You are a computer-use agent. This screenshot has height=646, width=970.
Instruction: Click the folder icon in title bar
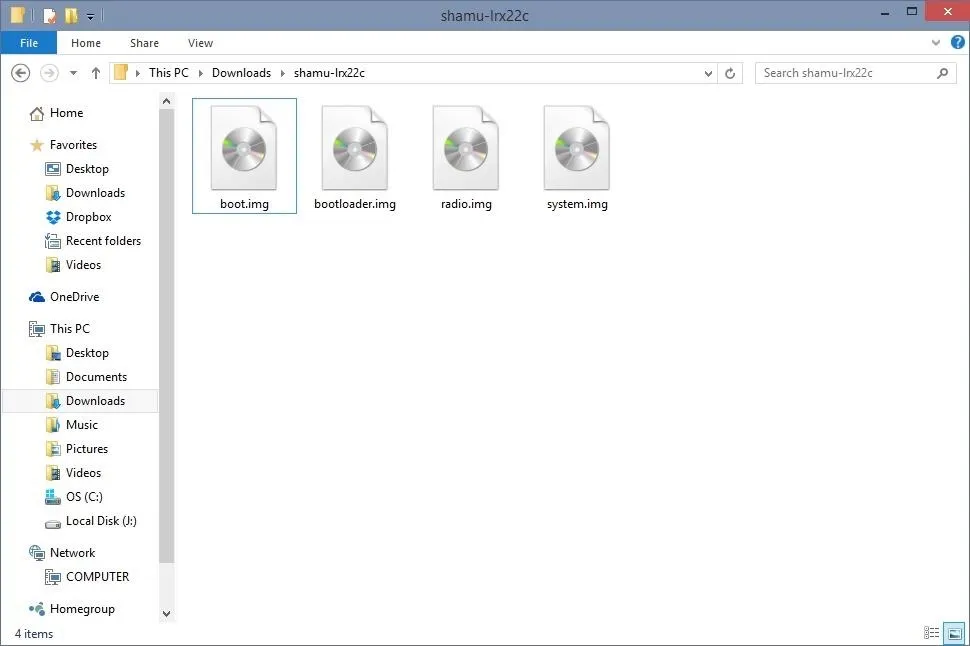[17, 15]
